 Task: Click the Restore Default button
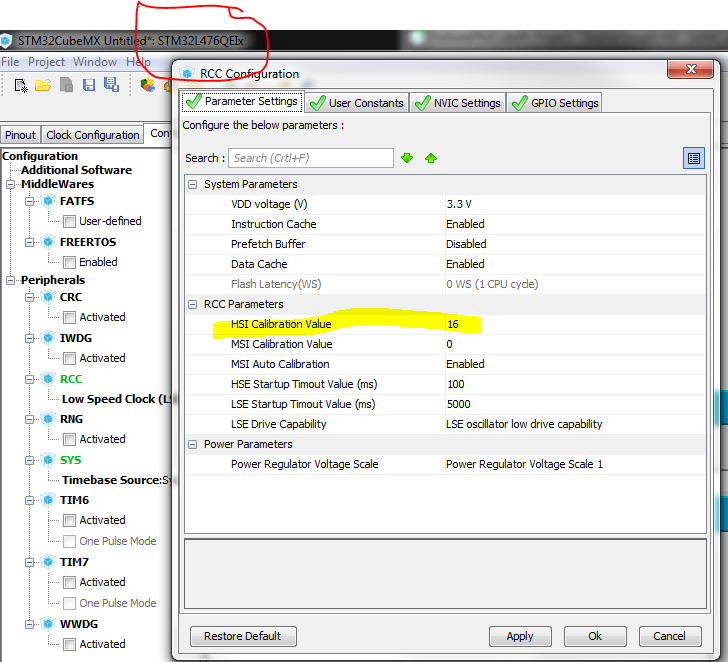coord(243,636)
